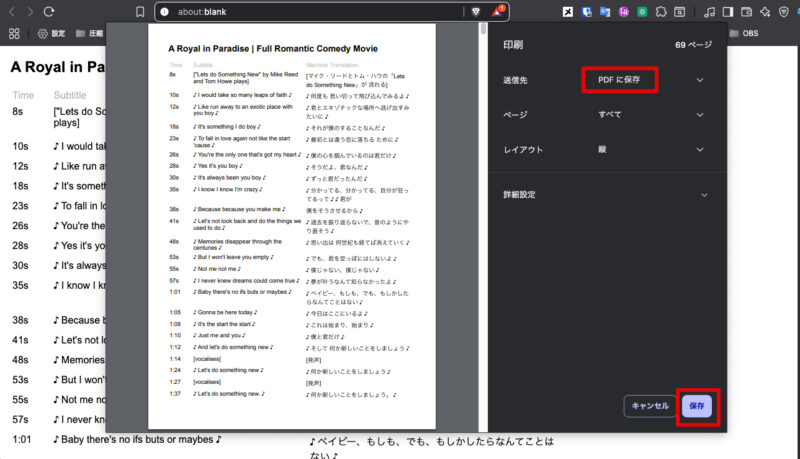The width and height of the screenshot is (800, 459).
Task: Open the green ChatGPT extension icon
Action: click(x=642, y=12)
